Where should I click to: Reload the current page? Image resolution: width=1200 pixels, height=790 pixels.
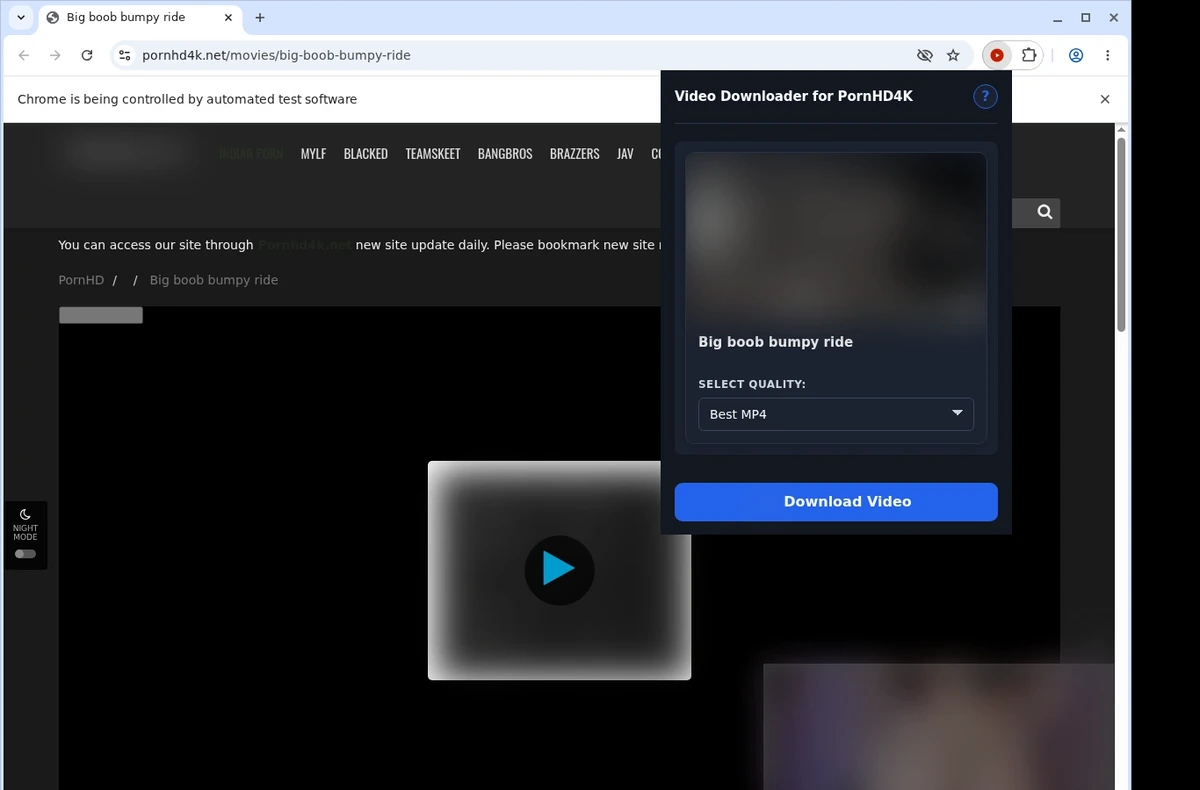coord(87,55)
